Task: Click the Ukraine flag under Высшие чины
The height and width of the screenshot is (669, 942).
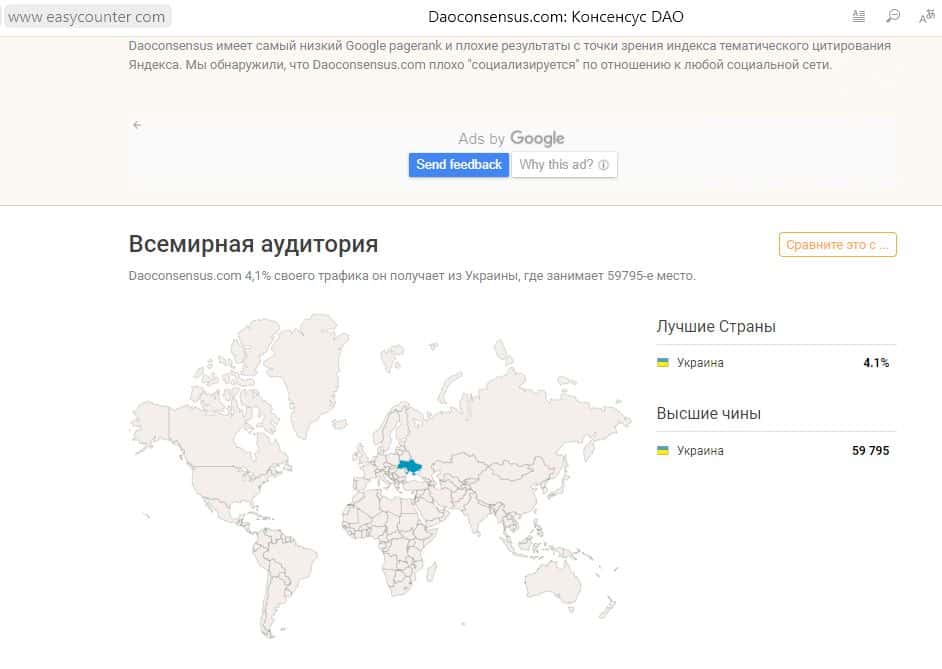Action: tap(663, 450)
